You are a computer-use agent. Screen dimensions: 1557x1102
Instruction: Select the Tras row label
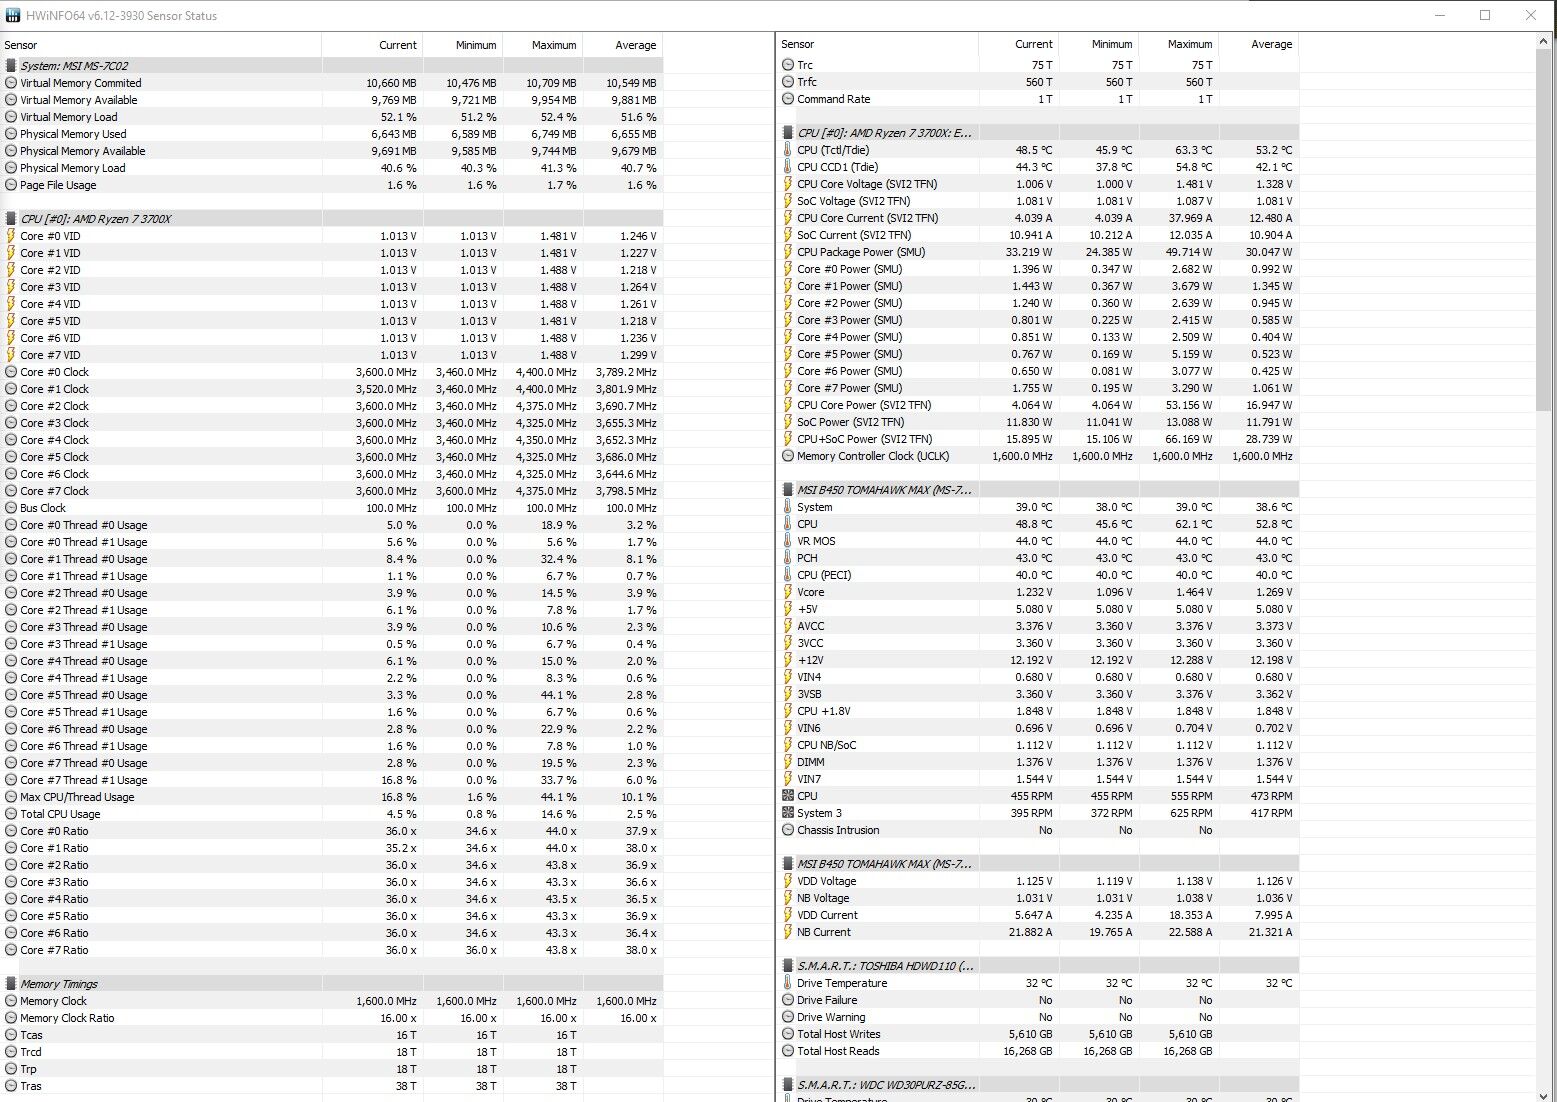[x=31, y=1086]
